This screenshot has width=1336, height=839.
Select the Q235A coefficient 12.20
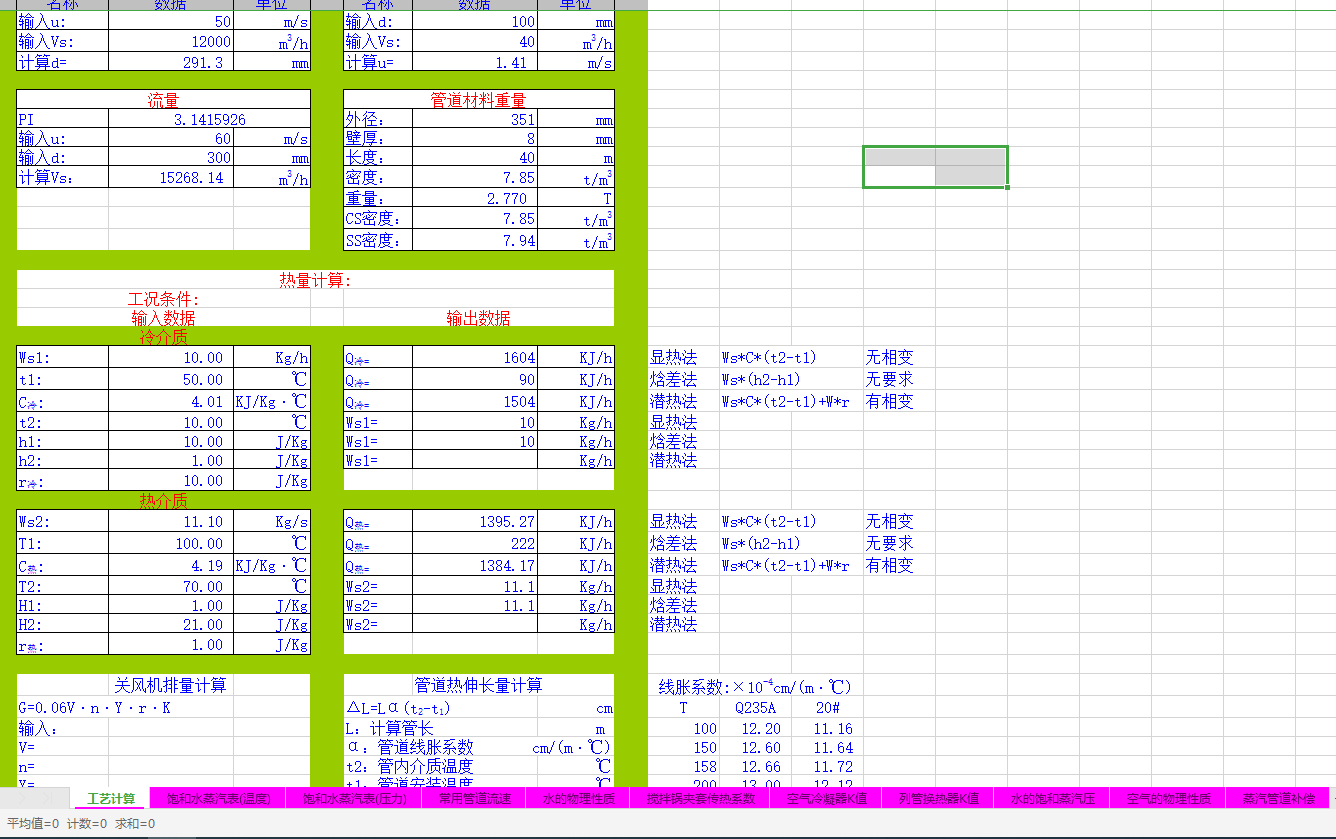[x=755, y=729]
